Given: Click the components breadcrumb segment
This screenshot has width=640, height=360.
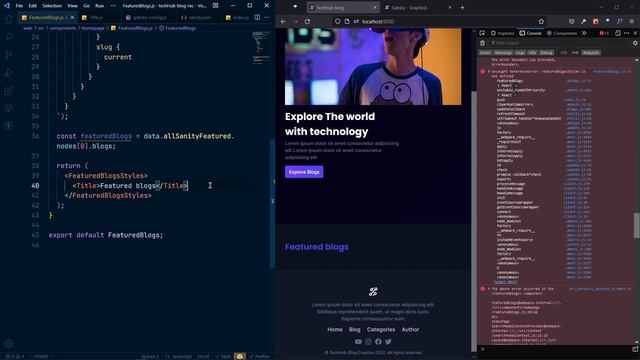Looking at the screenshot, I should [62, 28].
